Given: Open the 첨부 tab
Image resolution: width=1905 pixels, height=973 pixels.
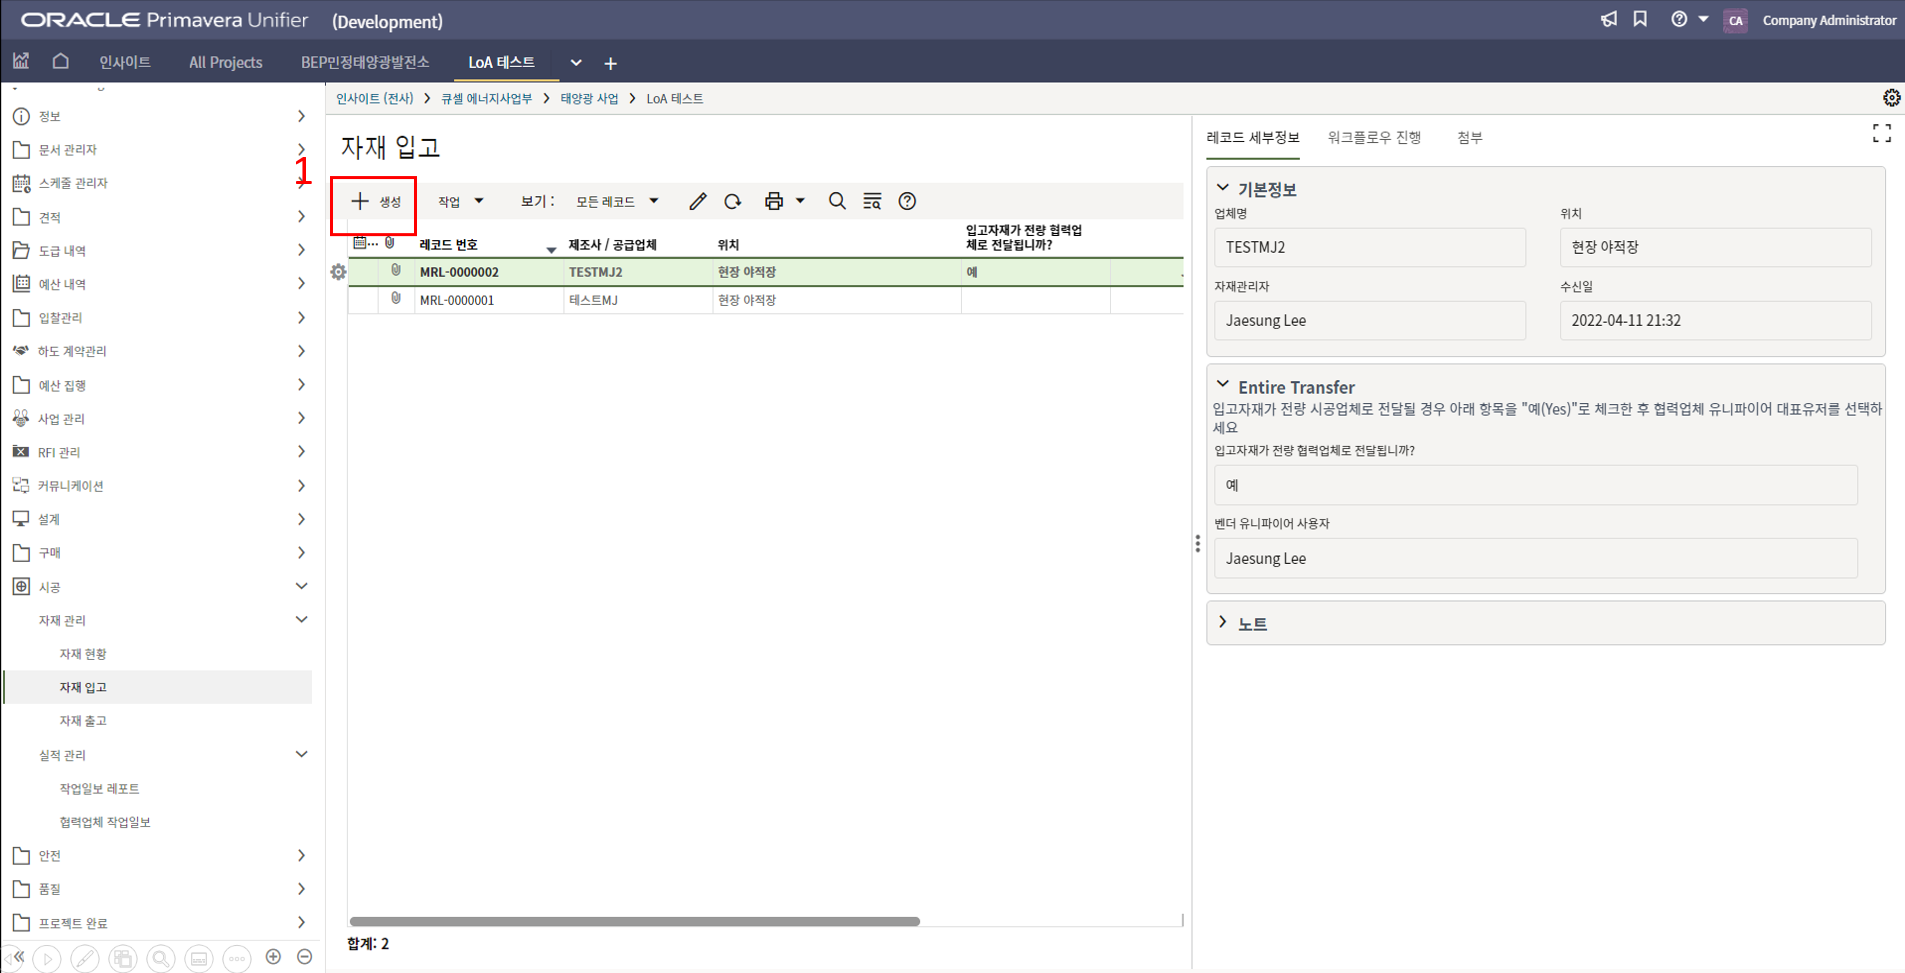Looking at the screenshot, I should pos(1469,138).
